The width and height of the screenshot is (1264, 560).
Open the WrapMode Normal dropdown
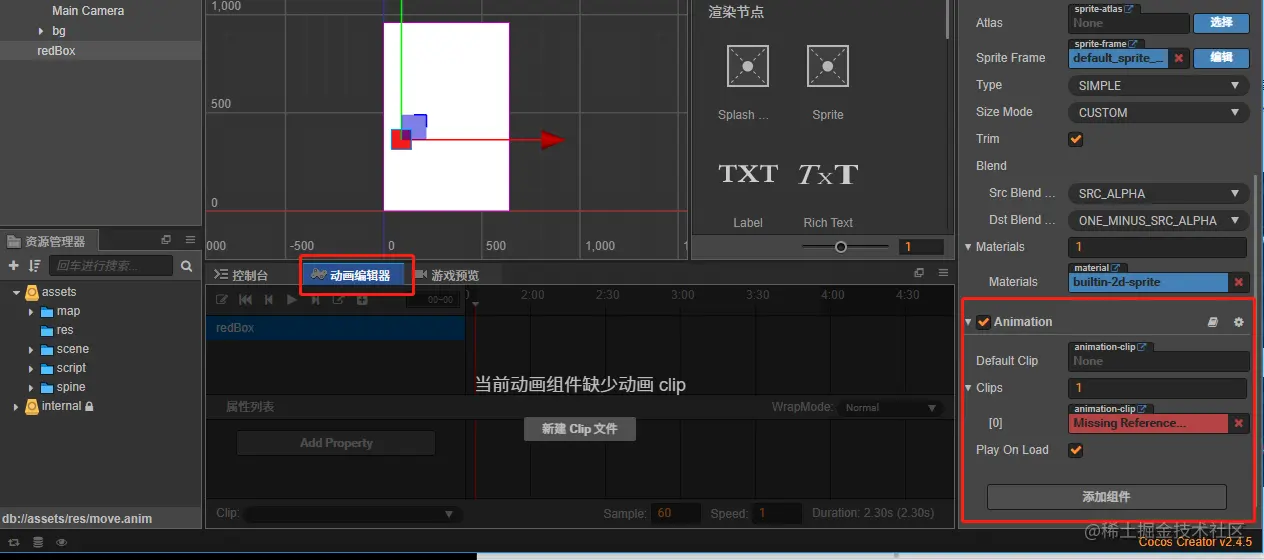coord(890,408)
